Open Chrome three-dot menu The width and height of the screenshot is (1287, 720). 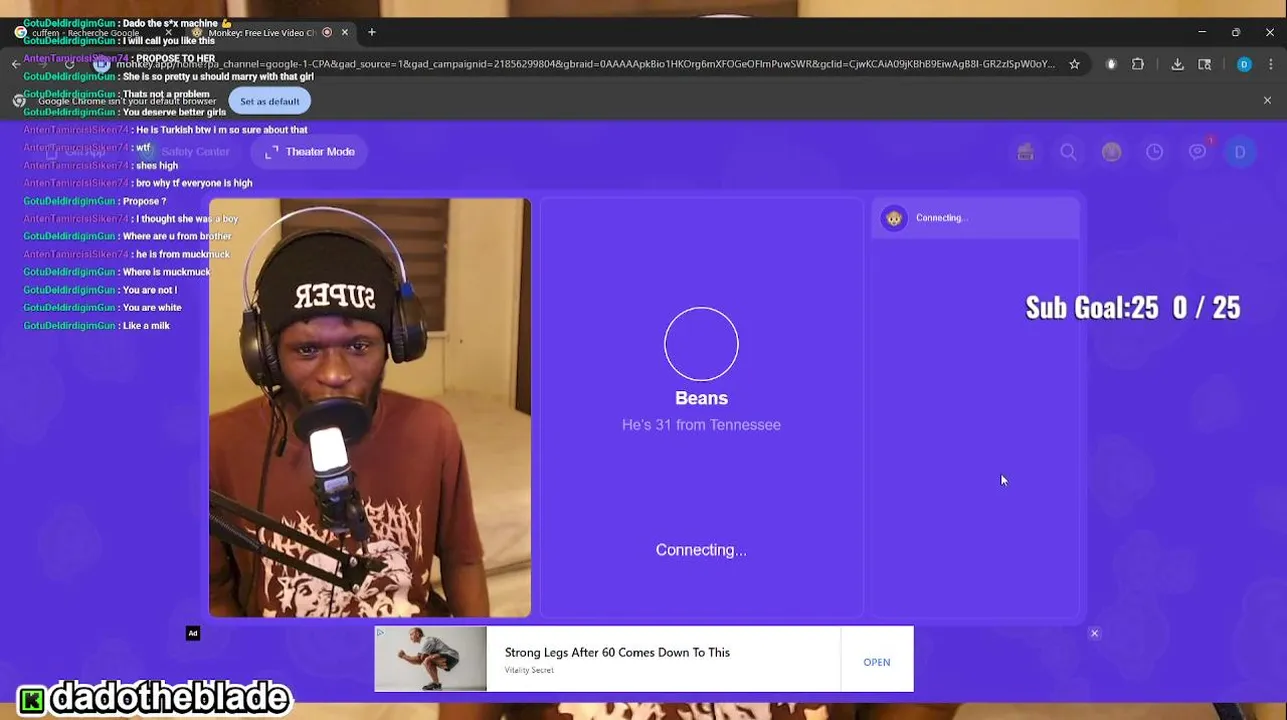[1271, 64]
